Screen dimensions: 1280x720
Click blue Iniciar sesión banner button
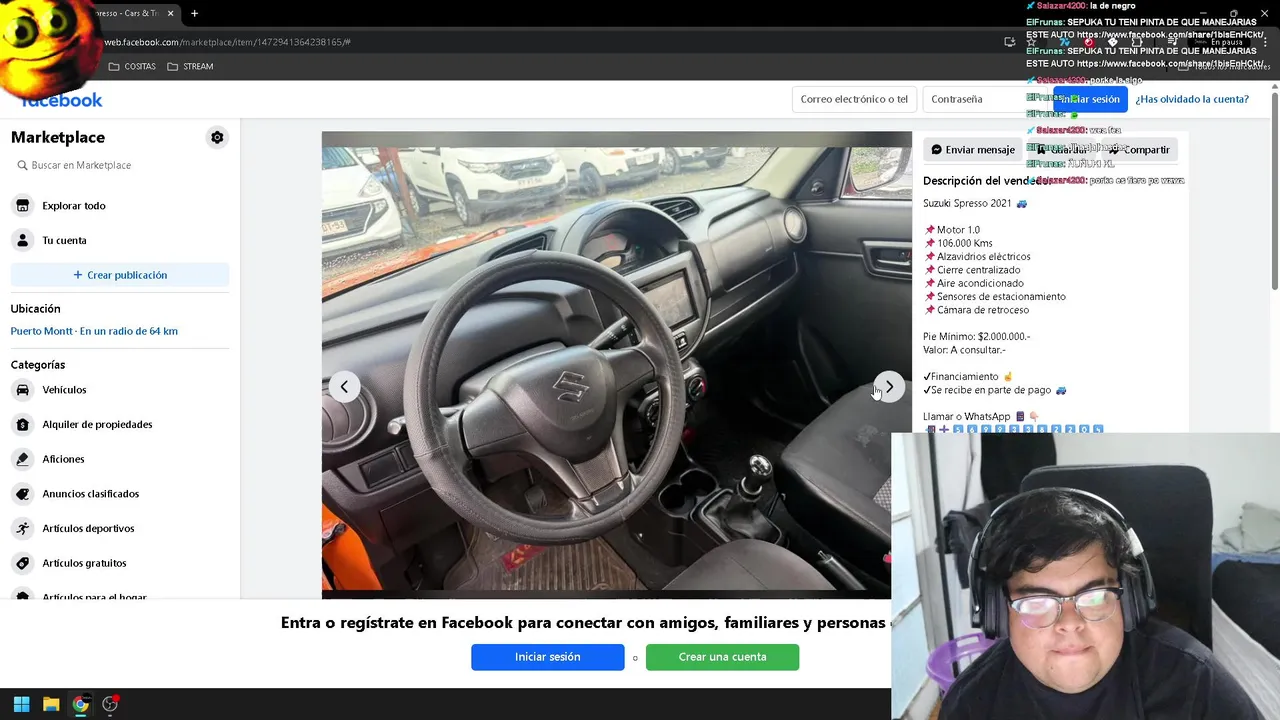(x=548, y=657)
